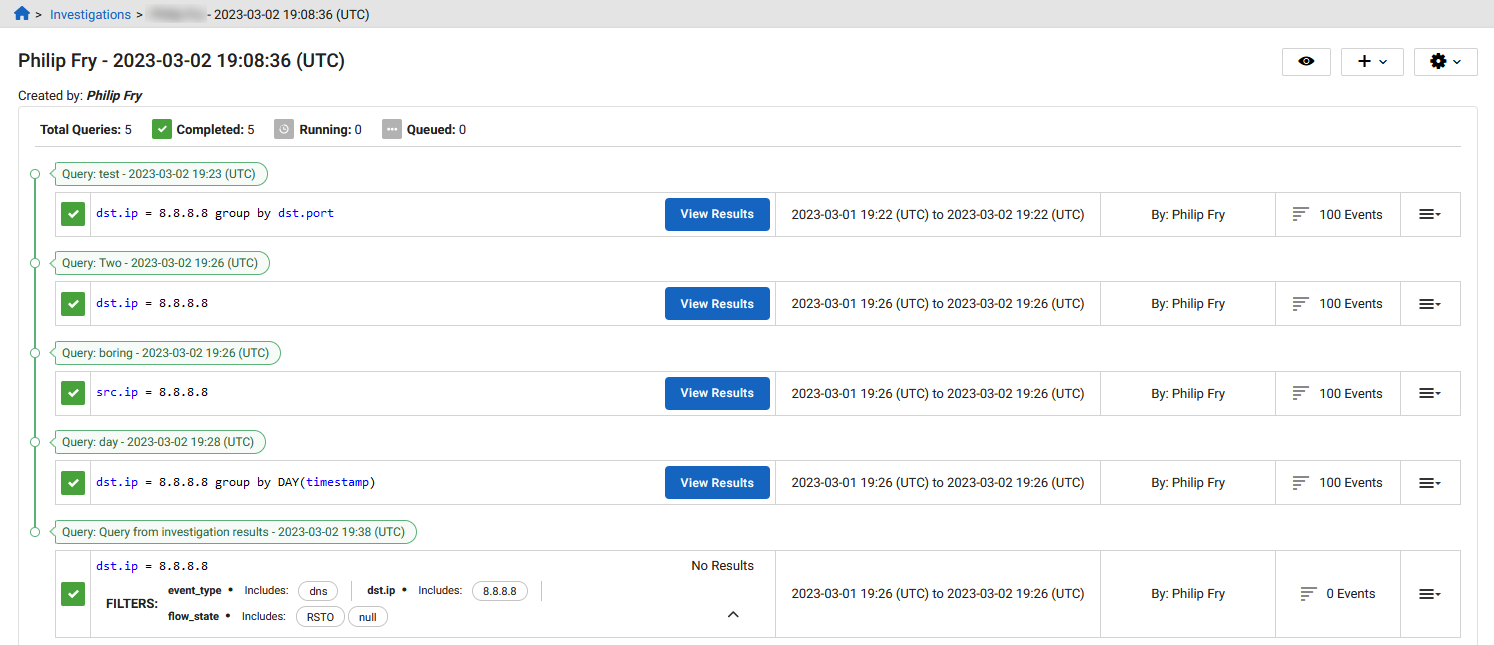The image size is (1494, 645).
Task: Select the dns filter chip
Action: tap(319, 591)
